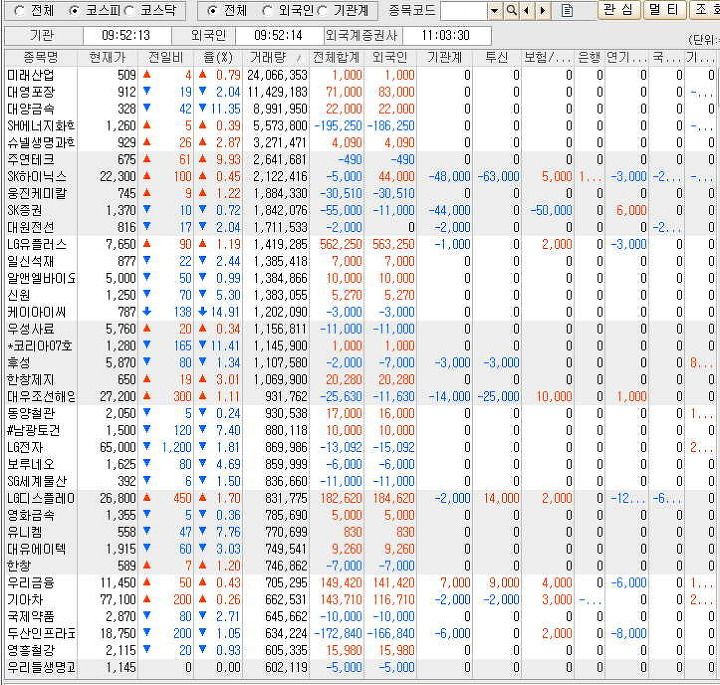This screenshot has width=720, height=685.
Task: Select the 두산인프라코어 stock row
Action: pyautogui.click(x=360, y=634)
